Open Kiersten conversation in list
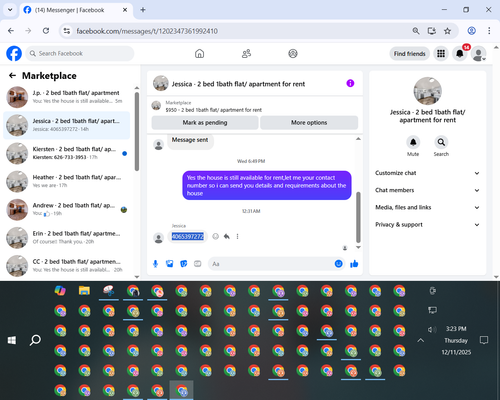The image size is (500, 400). (67, 153)
